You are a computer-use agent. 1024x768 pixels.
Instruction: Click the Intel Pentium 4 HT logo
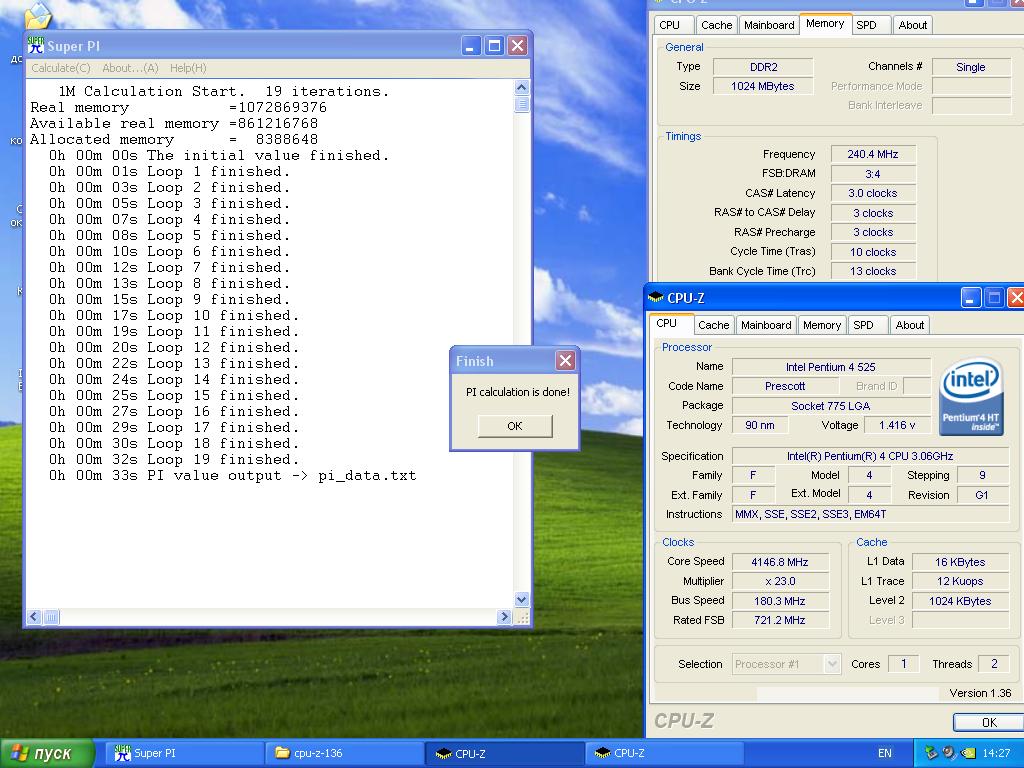970,396
